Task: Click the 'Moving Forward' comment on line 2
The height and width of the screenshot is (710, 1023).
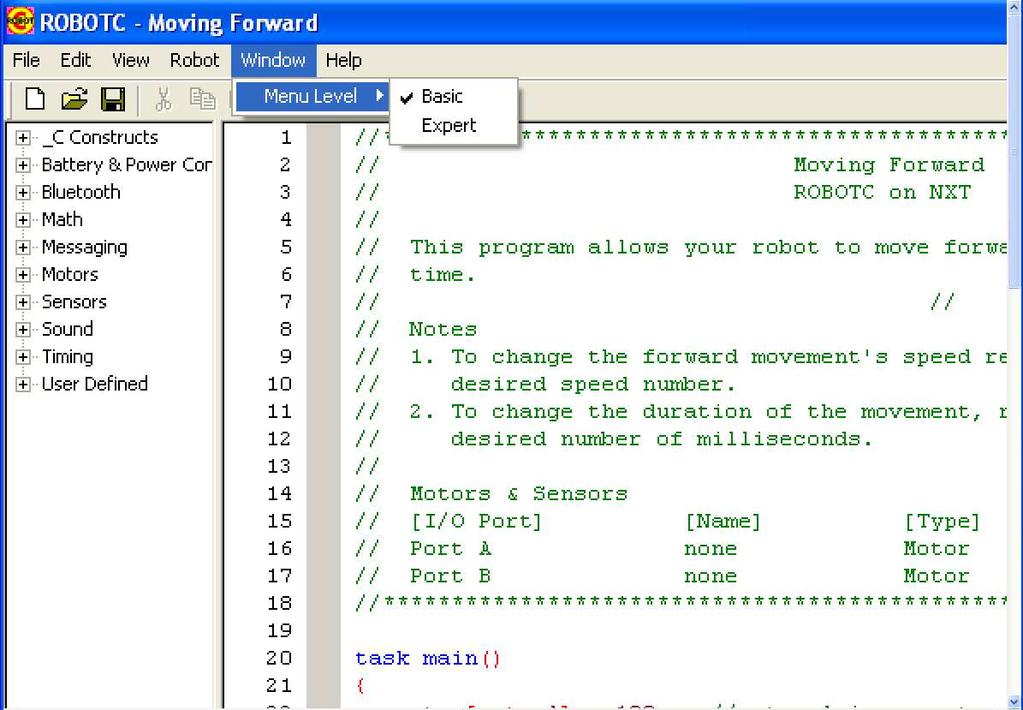Action: coord(889,164)
